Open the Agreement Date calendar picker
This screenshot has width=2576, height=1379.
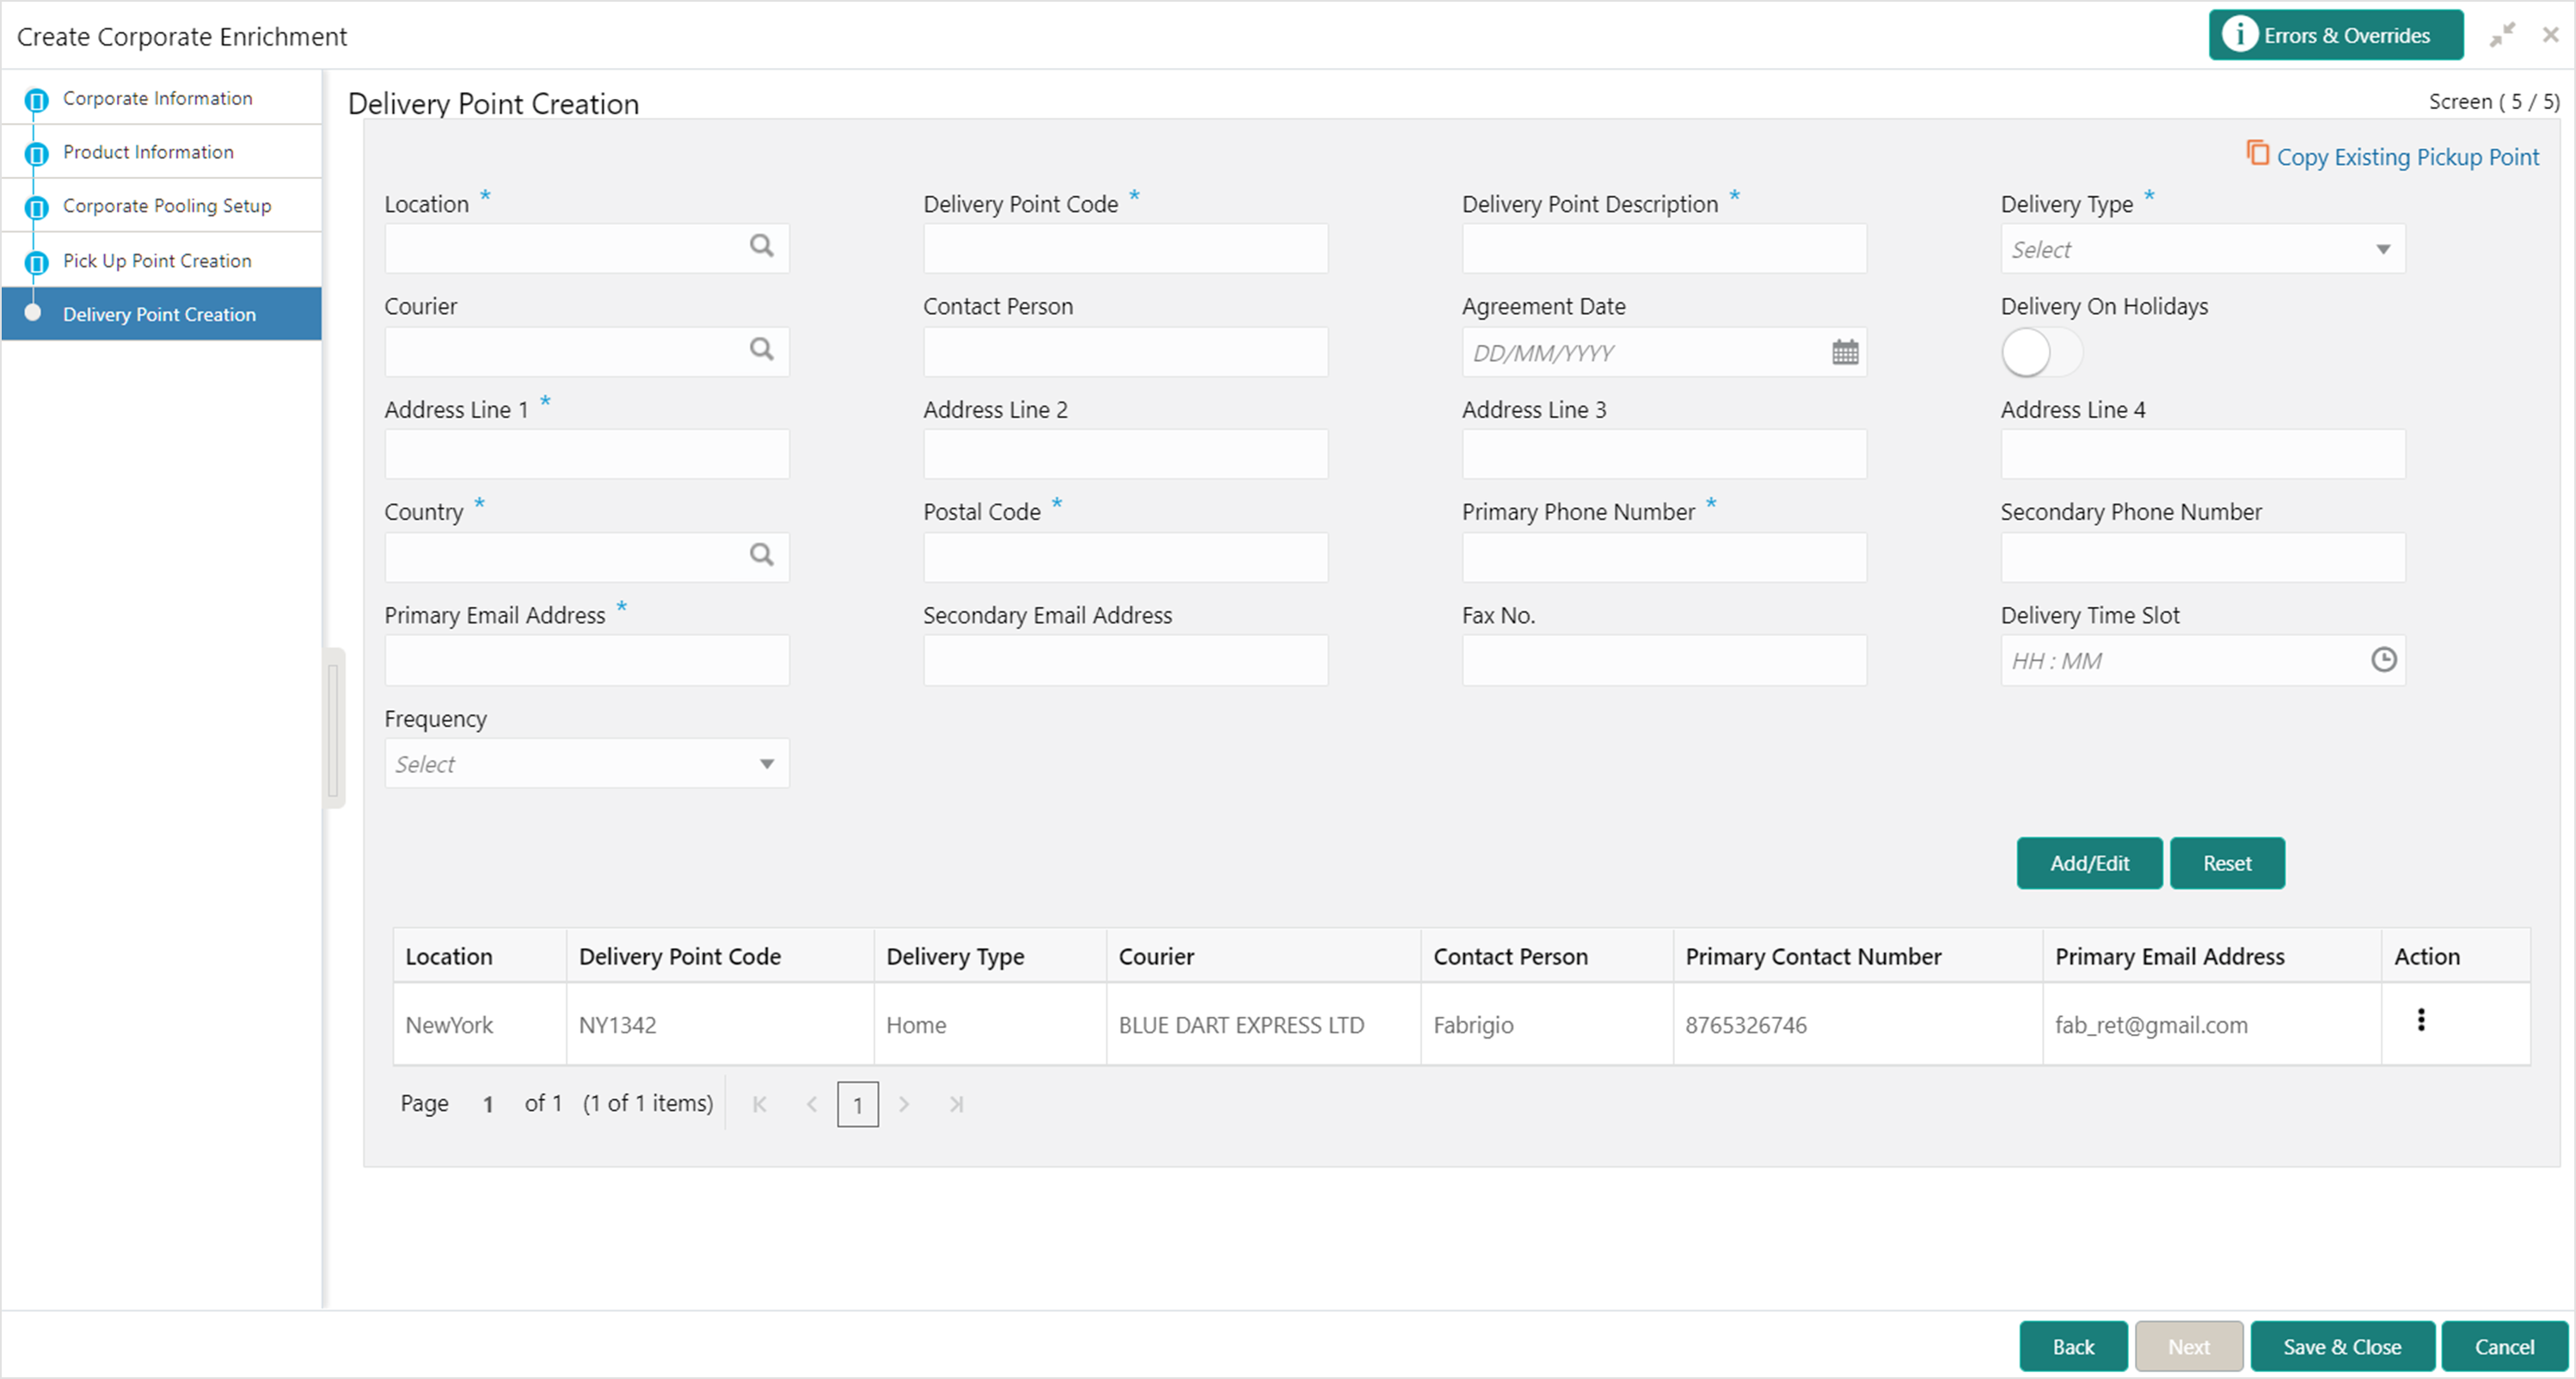tap(1845, 352)
